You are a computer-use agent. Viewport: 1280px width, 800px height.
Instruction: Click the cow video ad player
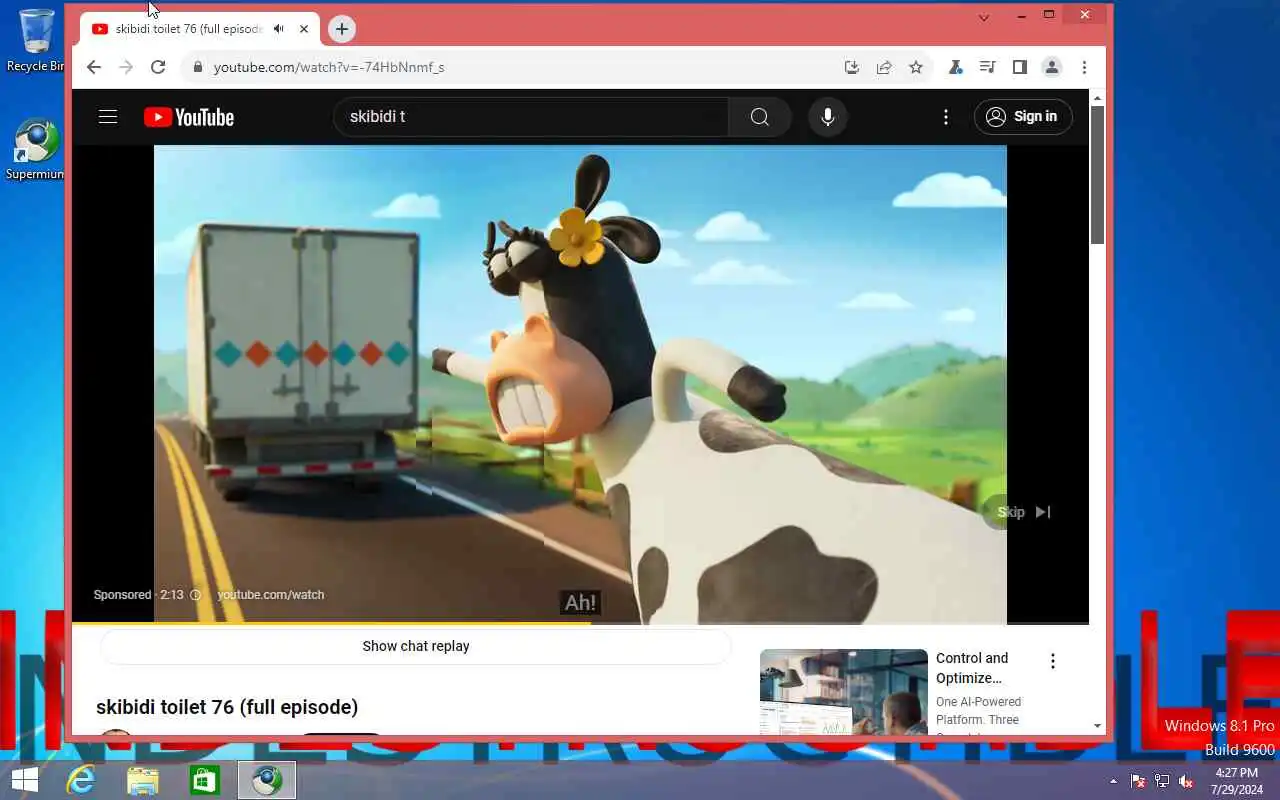tap(580, 385)
